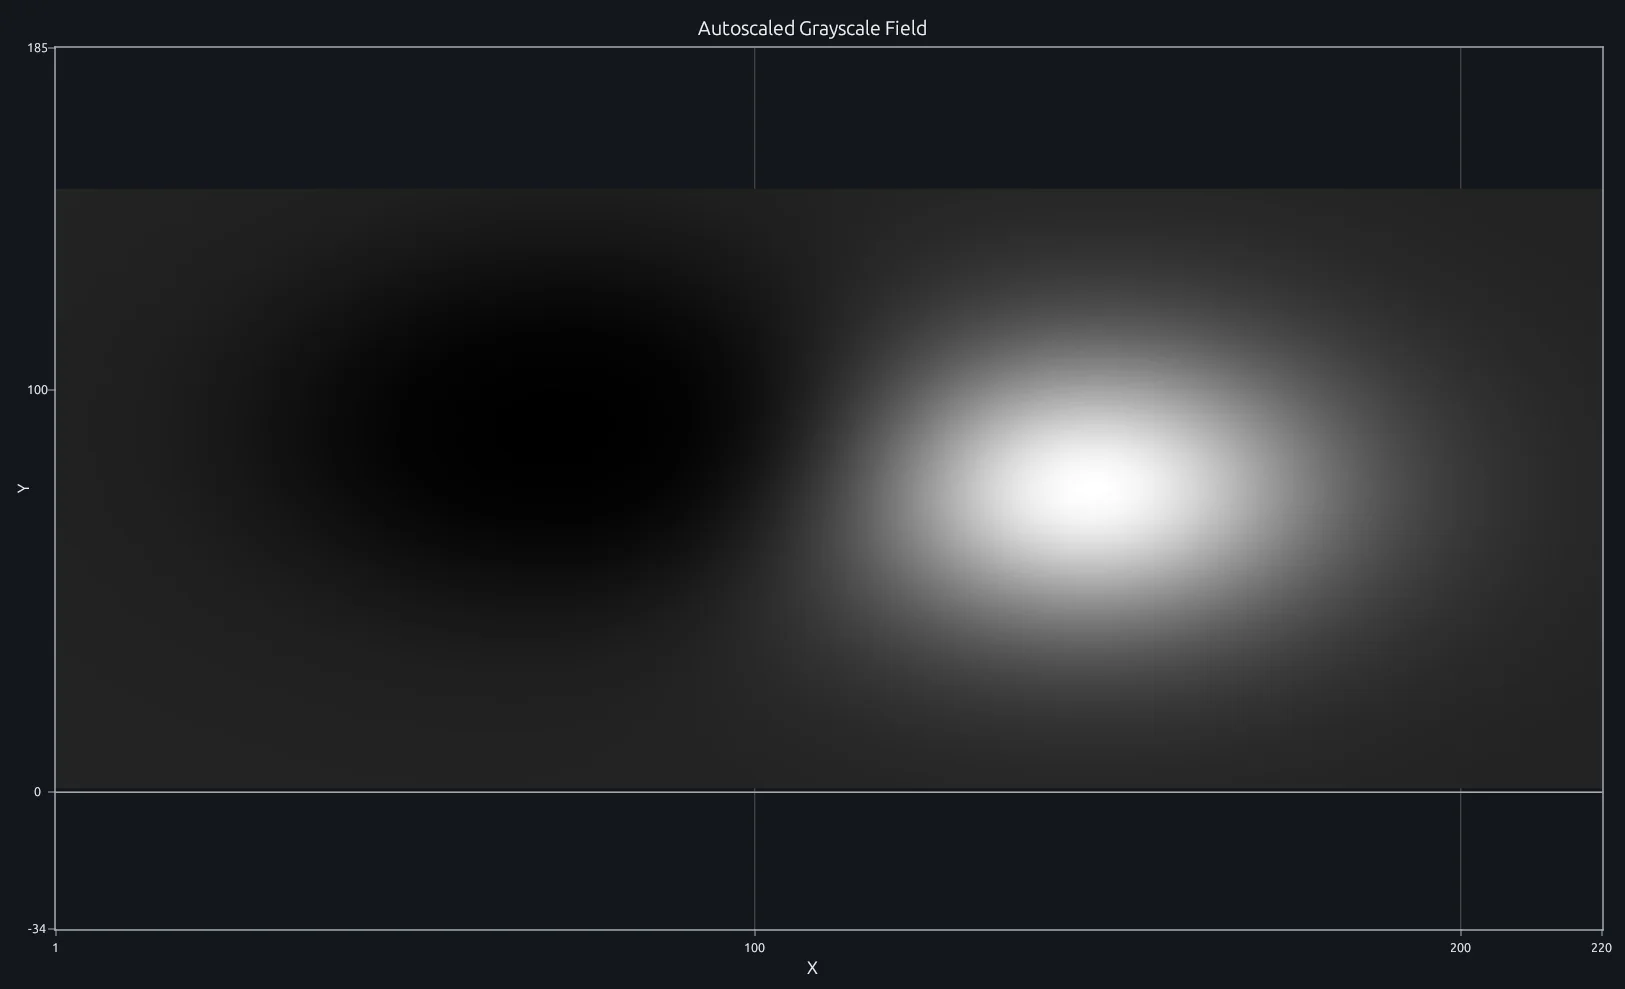This screenshot has width=1625, height=989.
Task: Click the X axis tick 200
Action: tap(1460, 948)
